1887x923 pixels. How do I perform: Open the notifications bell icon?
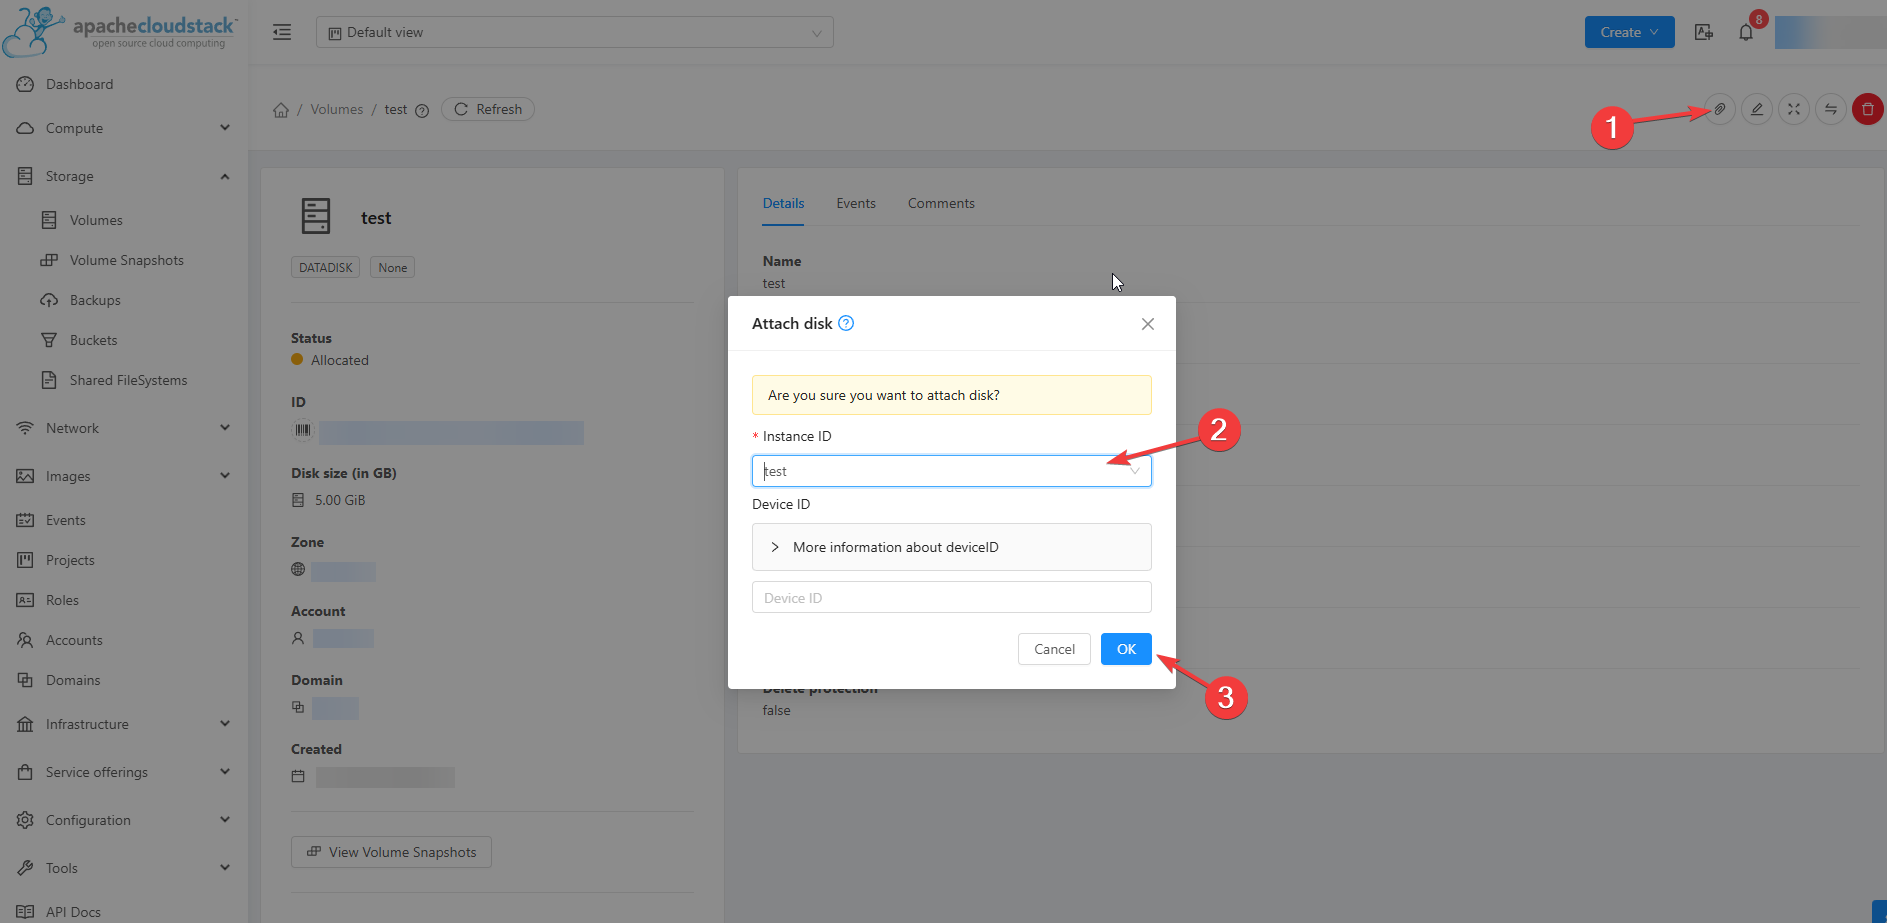pos(1746,32)
